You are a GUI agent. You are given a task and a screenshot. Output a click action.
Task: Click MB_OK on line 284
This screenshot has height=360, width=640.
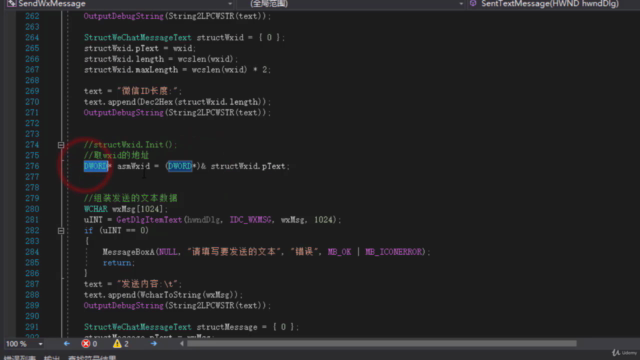point(339,252)
